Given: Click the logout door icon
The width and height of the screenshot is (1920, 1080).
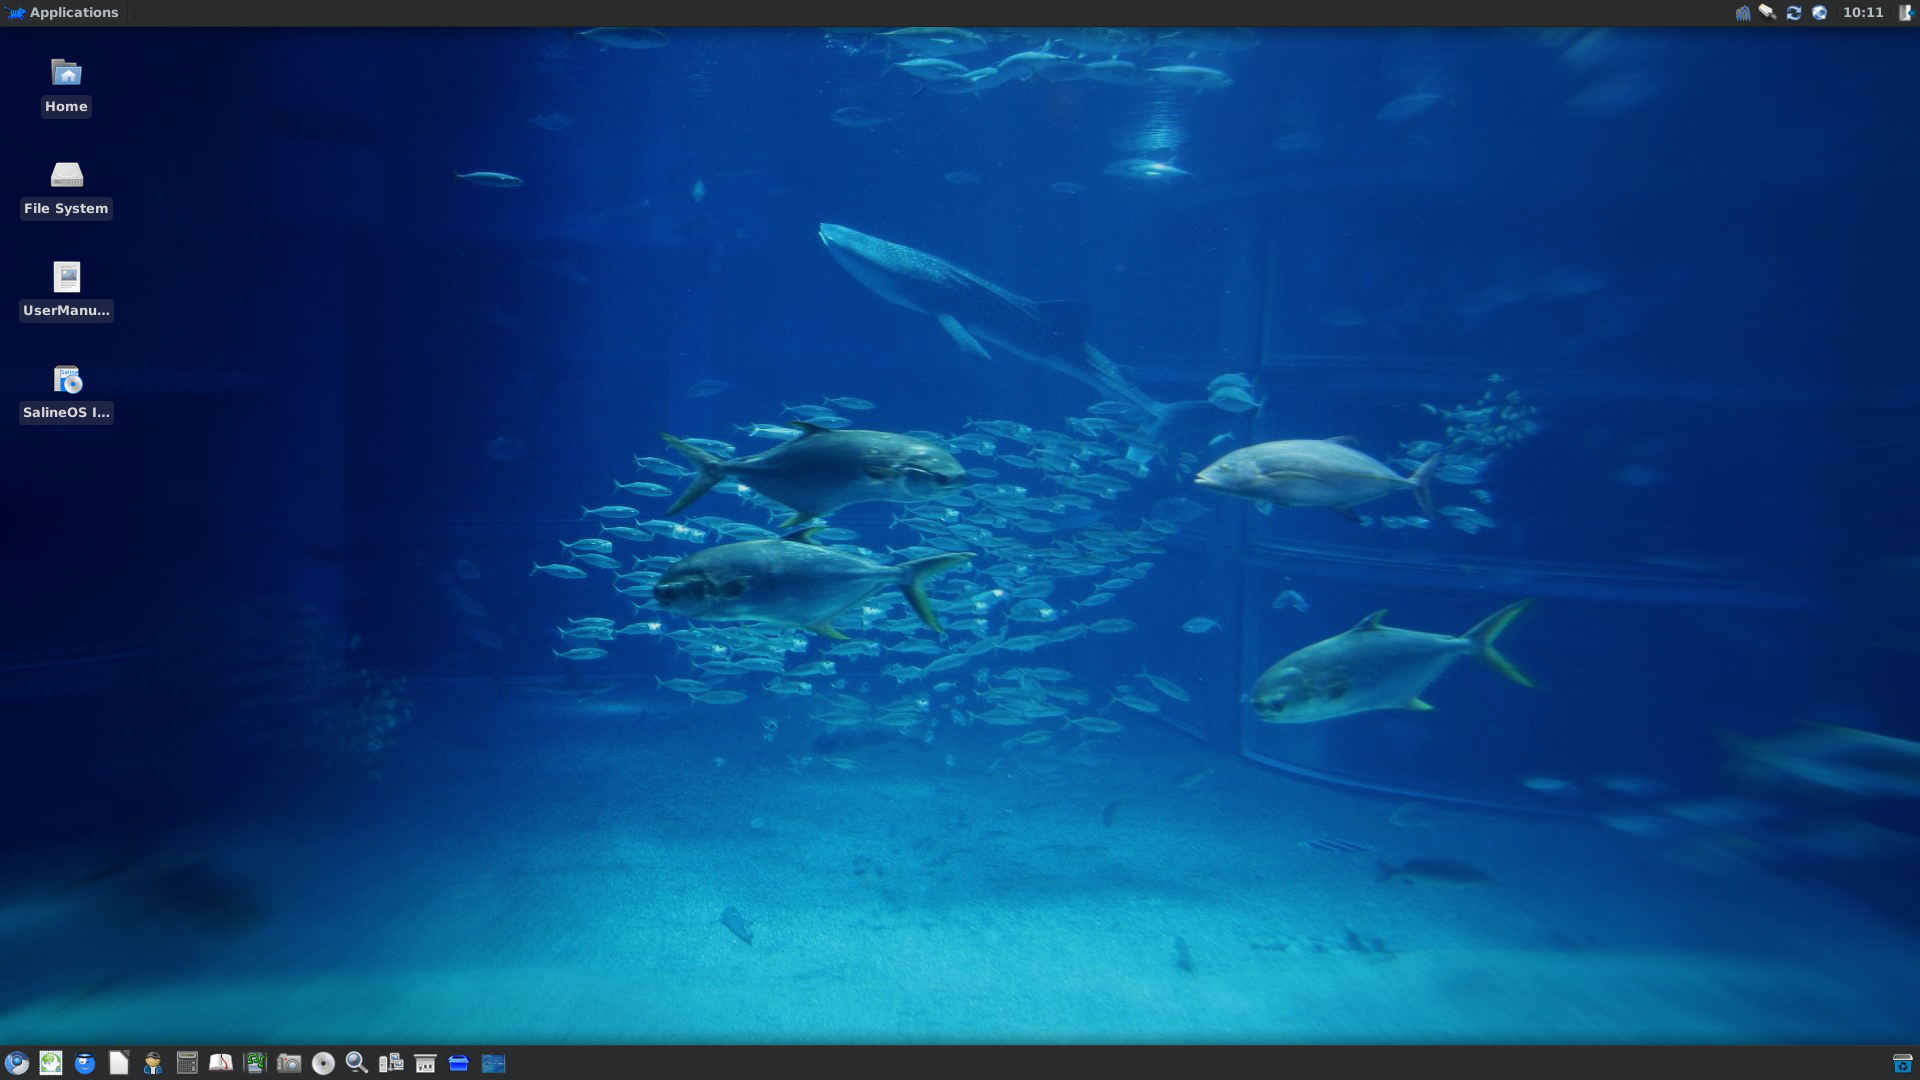Looking at the screenshot, I should point(1906,13).
